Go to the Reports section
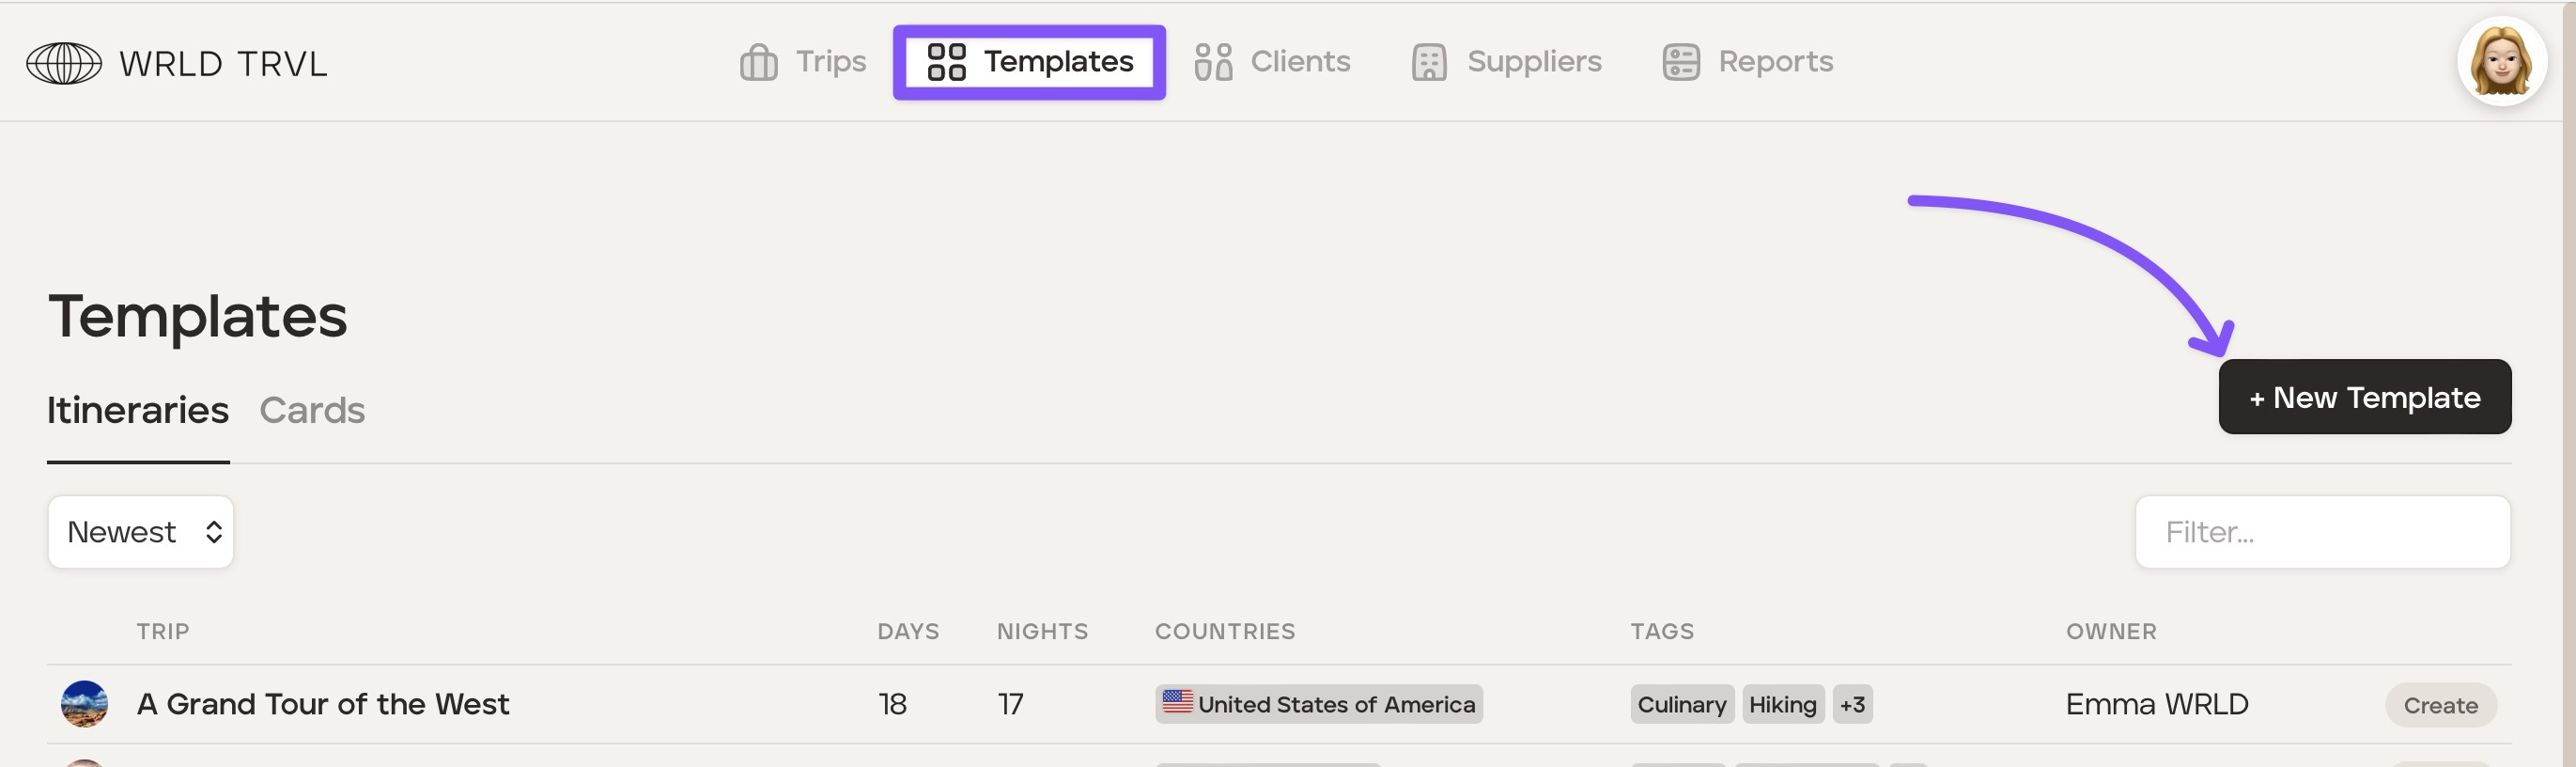 (x=1775, y=62)
